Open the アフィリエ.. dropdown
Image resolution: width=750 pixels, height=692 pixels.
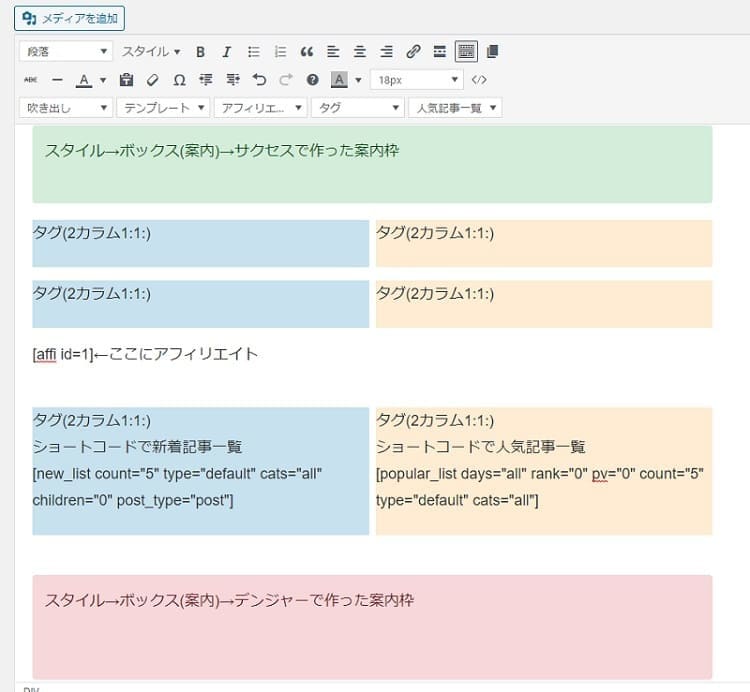(x=261, y=108)
